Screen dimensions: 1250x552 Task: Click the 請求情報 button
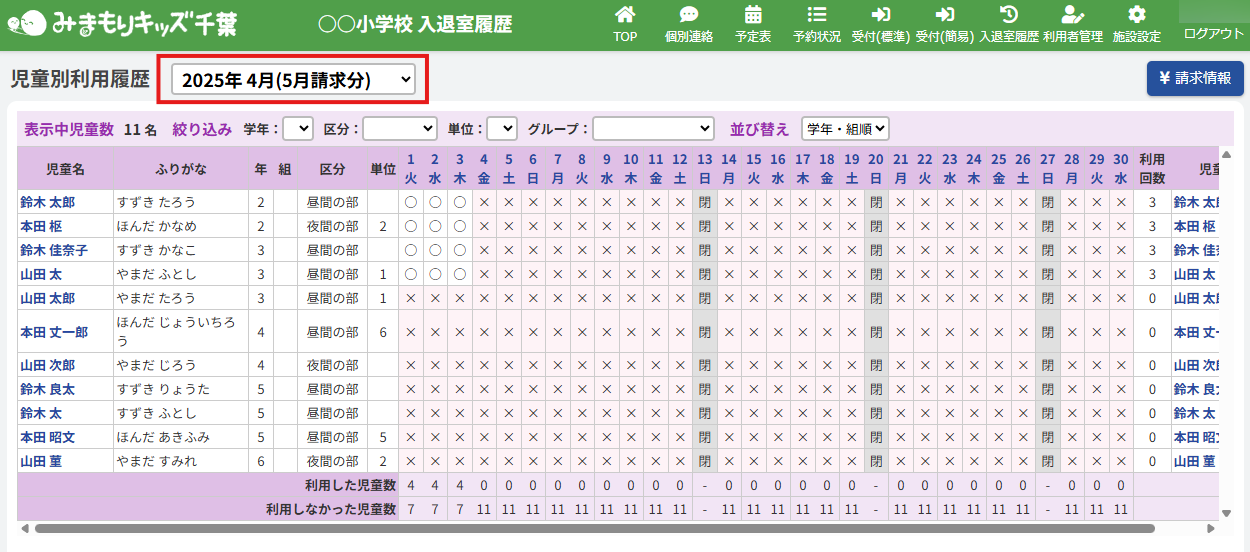(x=1195, y=78)
